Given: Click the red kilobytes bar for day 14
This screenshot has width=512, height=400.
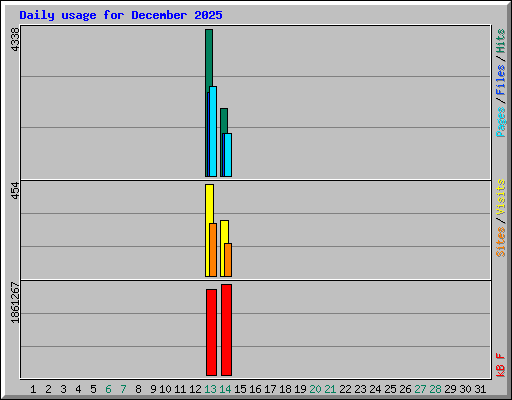Looking at the screenshot, I should point(226,330).
